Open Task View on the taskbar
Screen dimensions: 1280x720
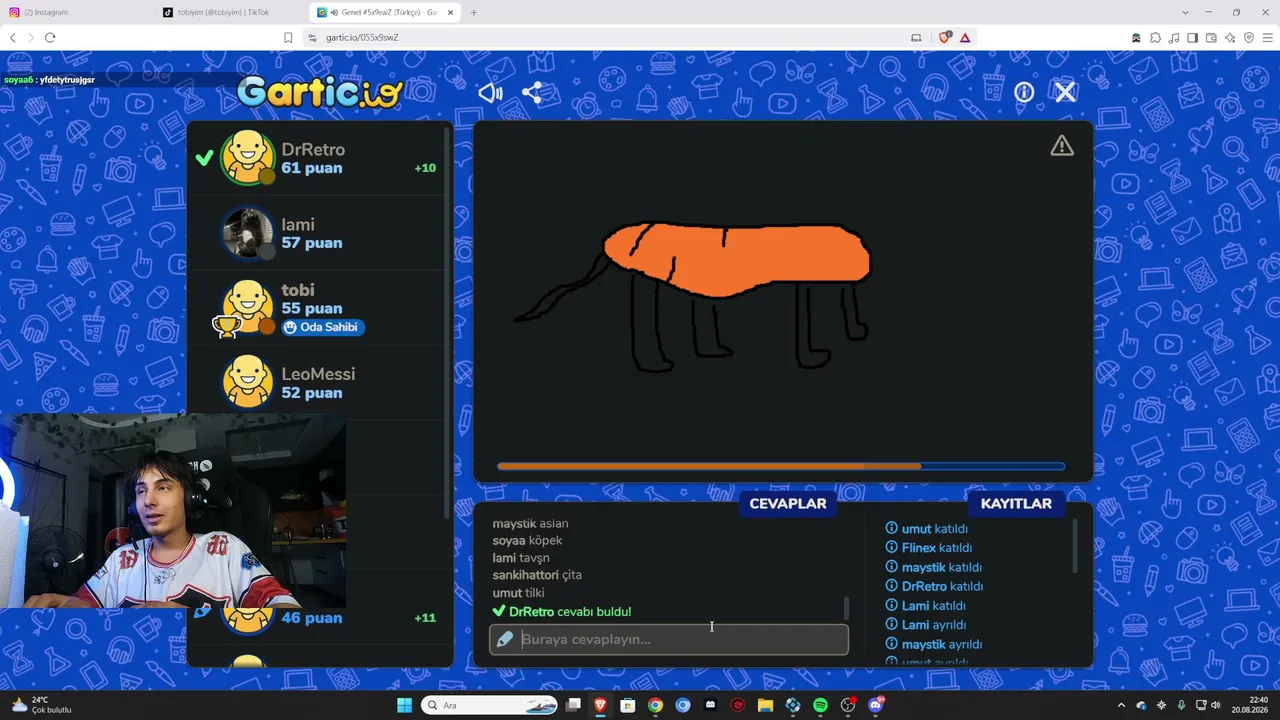(573, 705)
